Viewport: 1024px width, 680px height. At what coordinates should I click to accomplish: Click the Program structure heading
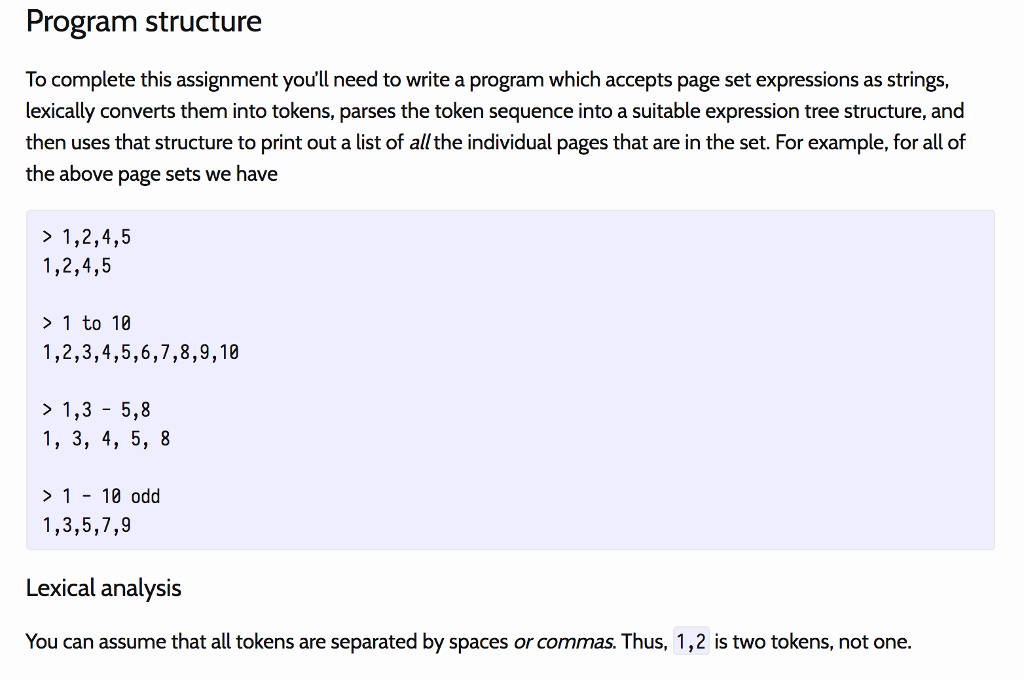click(x=144, y=22)
